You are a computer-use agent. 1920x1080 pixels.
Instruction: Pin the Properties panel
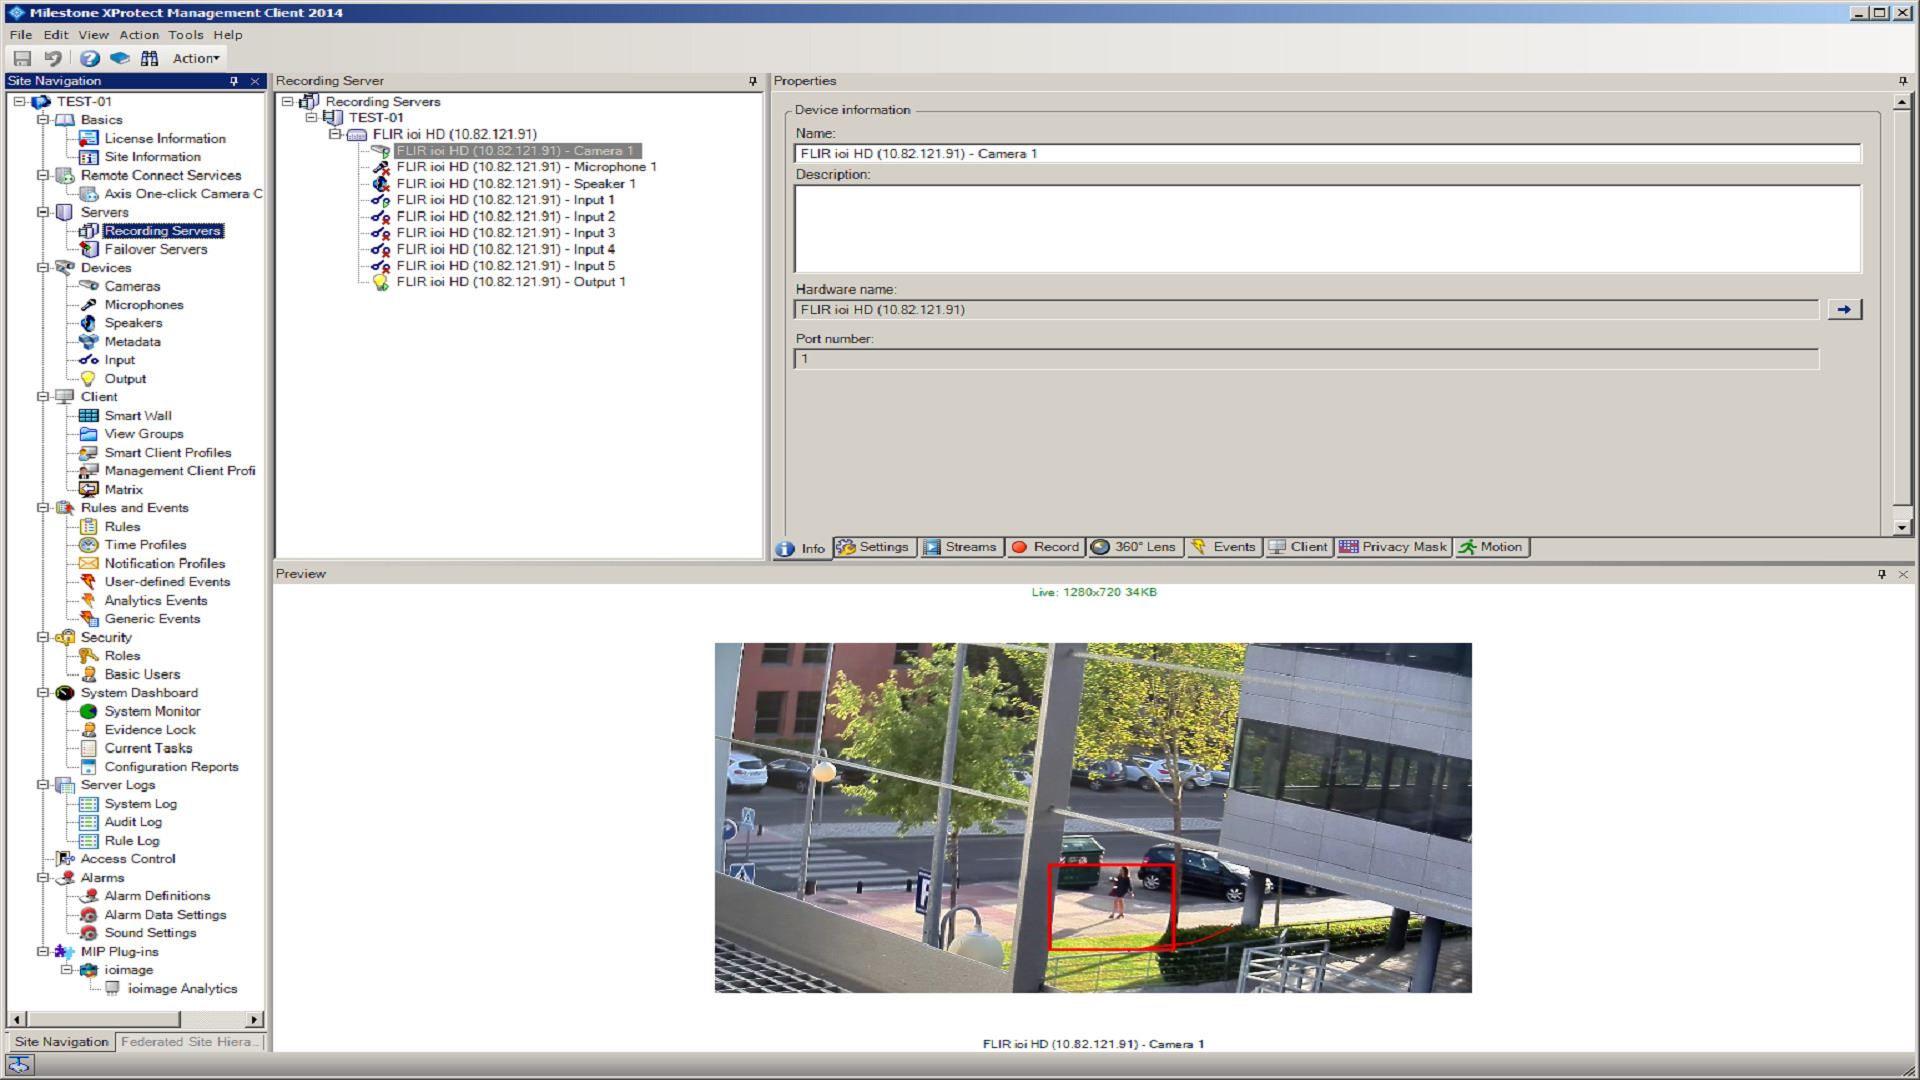[1902, 81]
